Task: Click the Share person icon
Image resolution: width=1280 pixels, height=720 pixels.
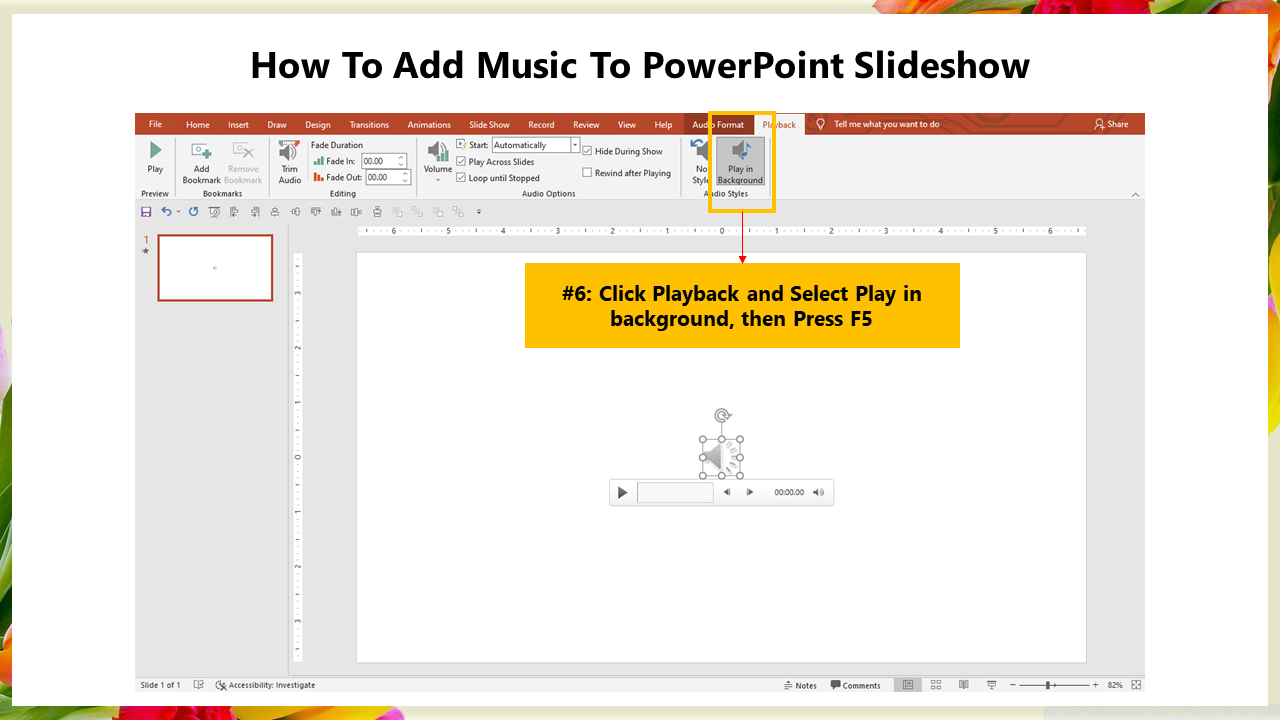Action: tap(1099, 124)
